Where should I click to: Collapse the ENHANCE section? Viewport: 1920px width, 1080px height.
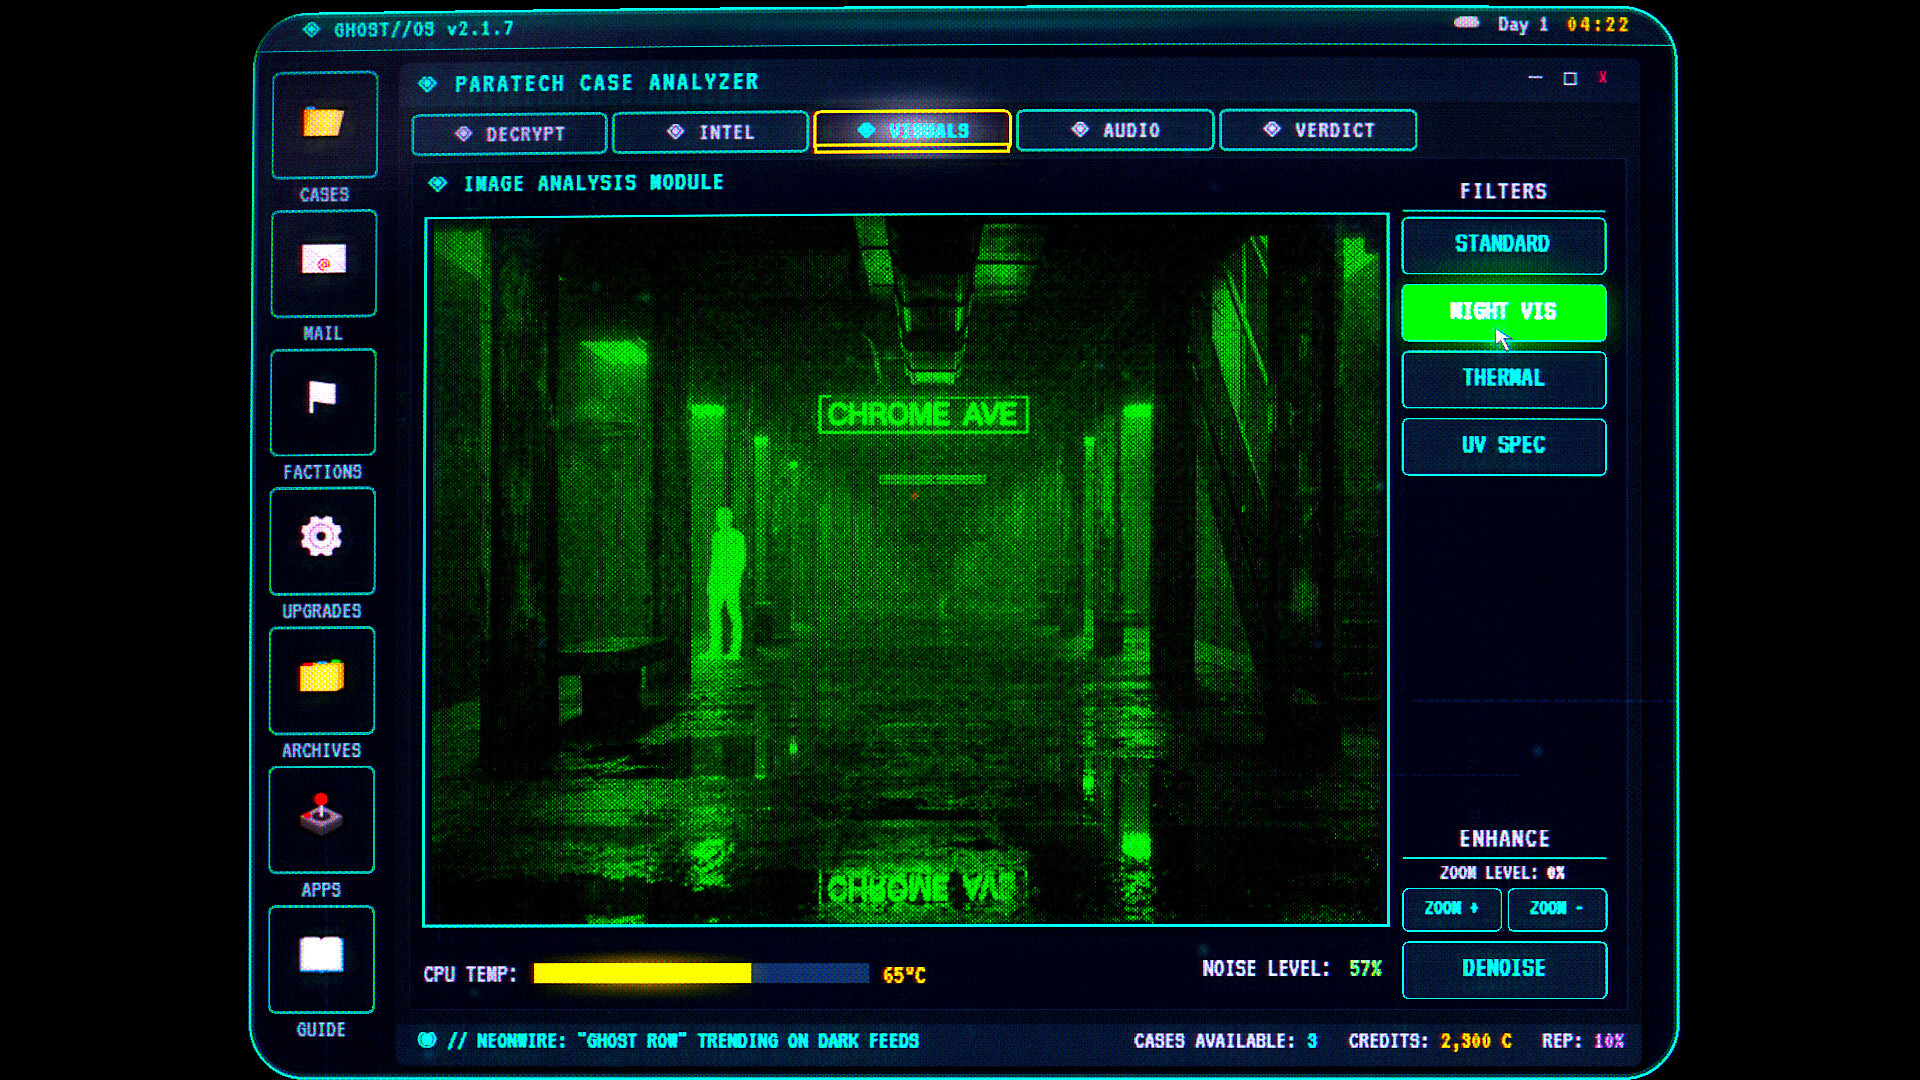[1504, 839]
